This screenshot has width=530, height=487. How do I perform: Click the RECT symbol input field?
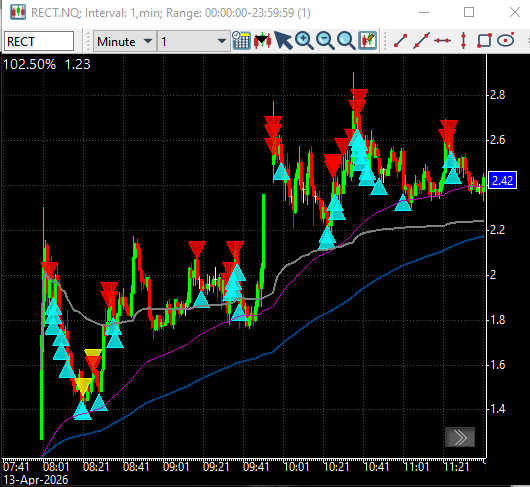pos(39,41)
